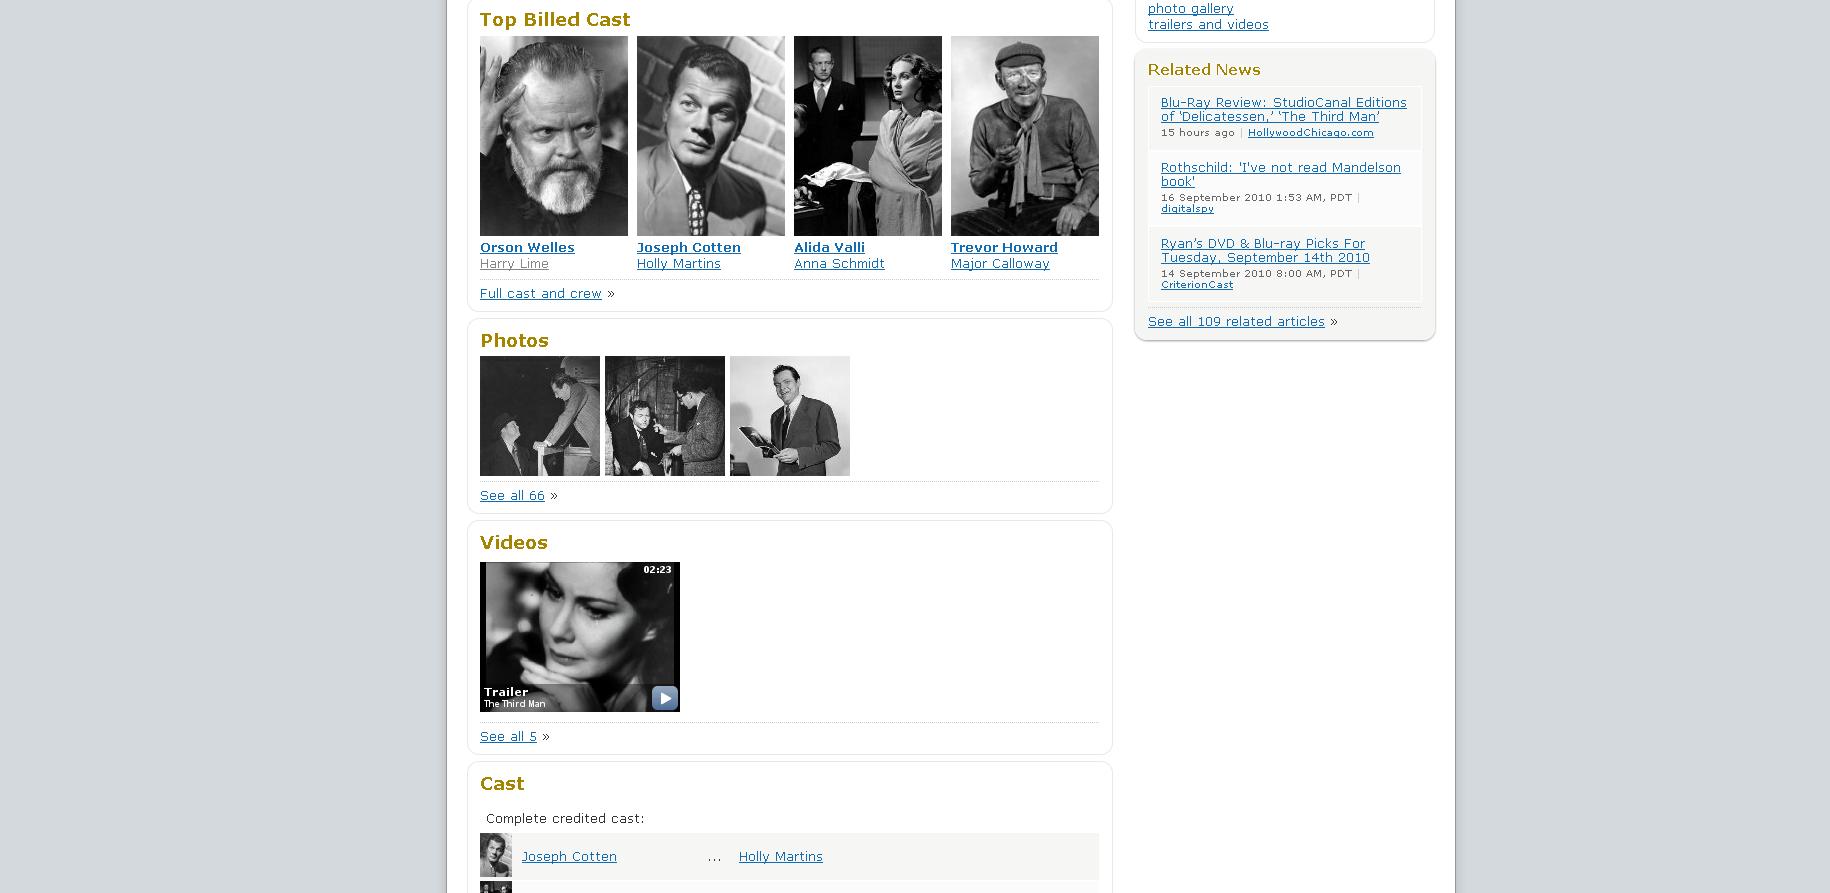Viewport: 1830px width, 893px height.
Task: View first photo in Photos section
Action: [x=540, y=416]
